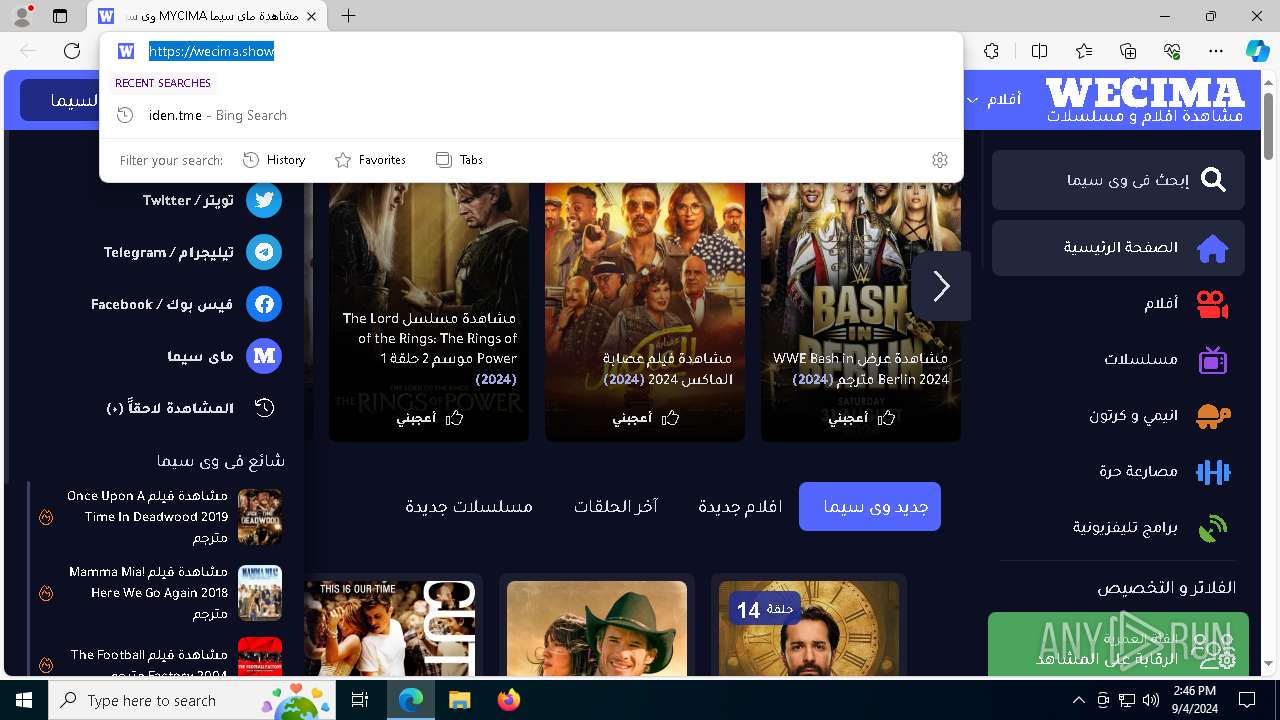
Task: Advance carousel with the next arrow
Action: tap(941, 286)
